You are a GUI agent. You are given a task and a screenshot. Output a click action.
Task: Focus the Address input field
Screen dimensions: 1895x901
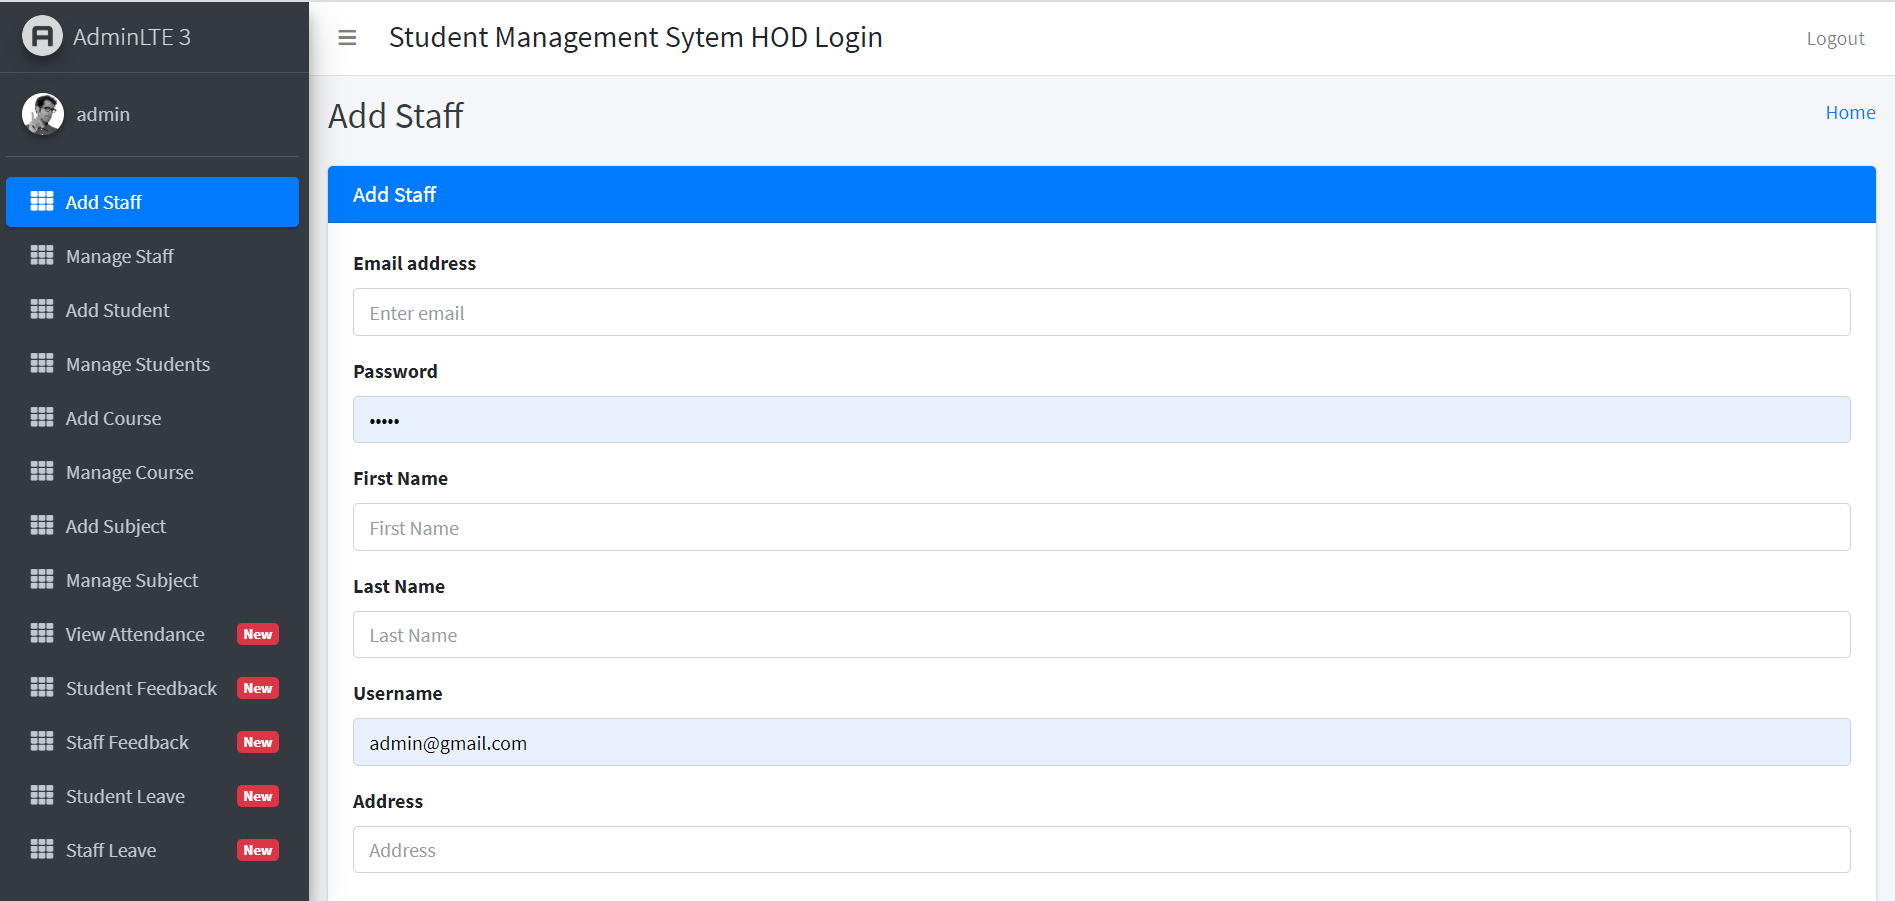1101,849
